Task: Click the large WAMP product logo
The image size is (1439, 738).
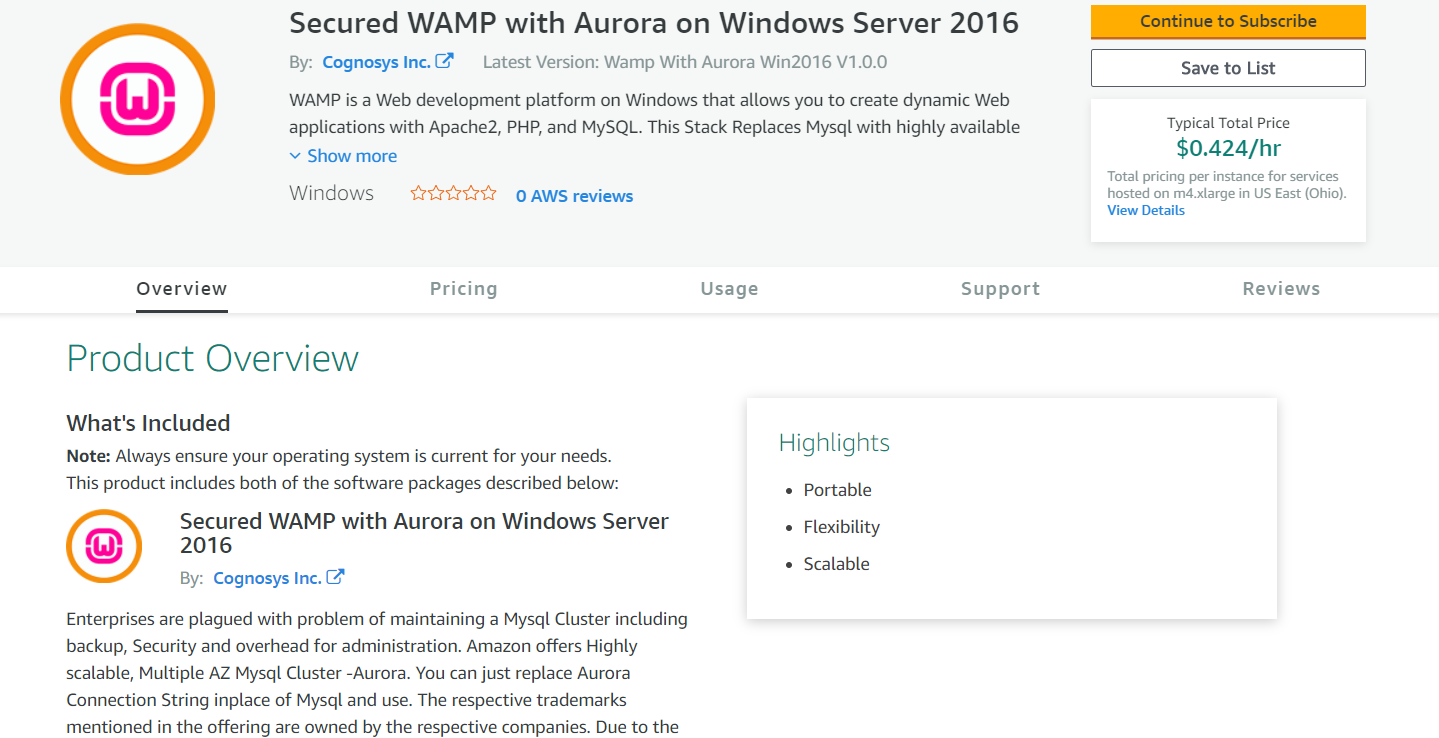Action: point(138,99)
